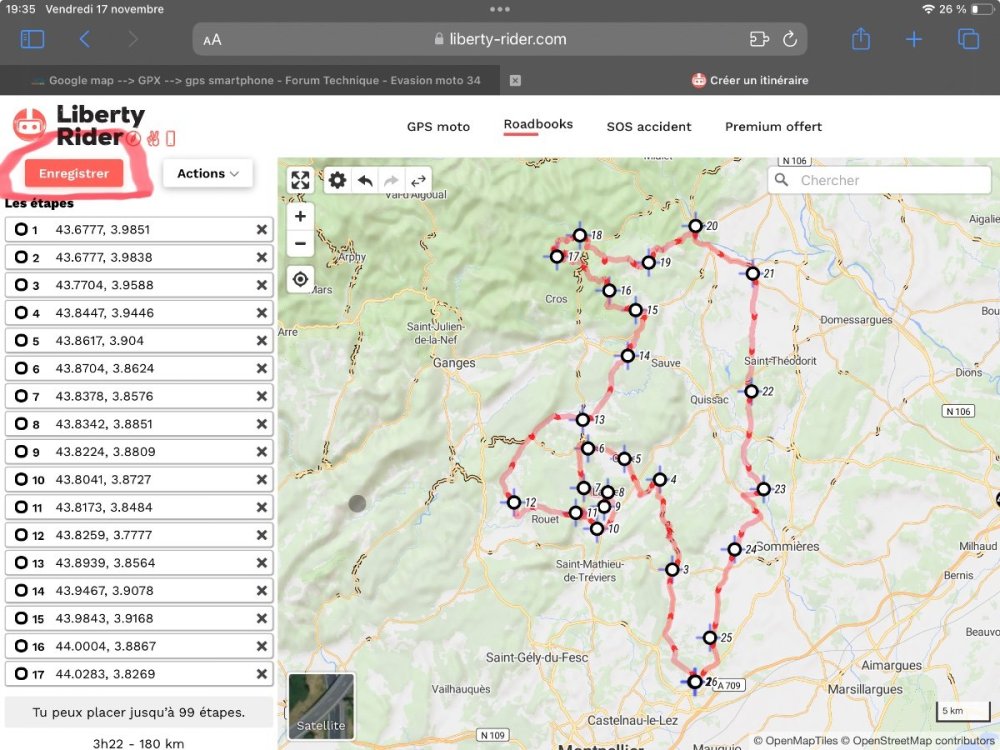
Task: Zoom out on the map
Action: pos(300,243)
